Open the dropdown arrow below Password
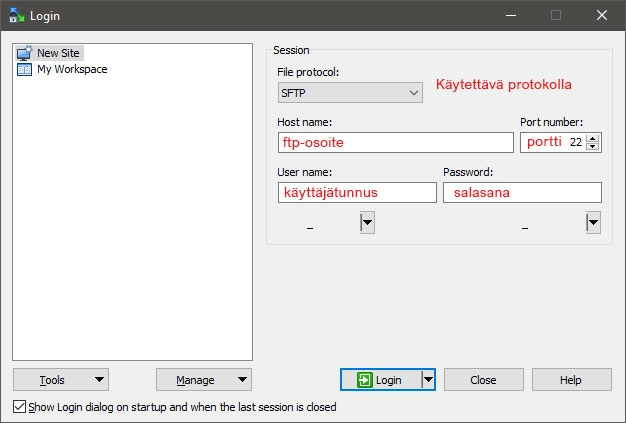This screenshot has height=423, width=626. [593, 223]
